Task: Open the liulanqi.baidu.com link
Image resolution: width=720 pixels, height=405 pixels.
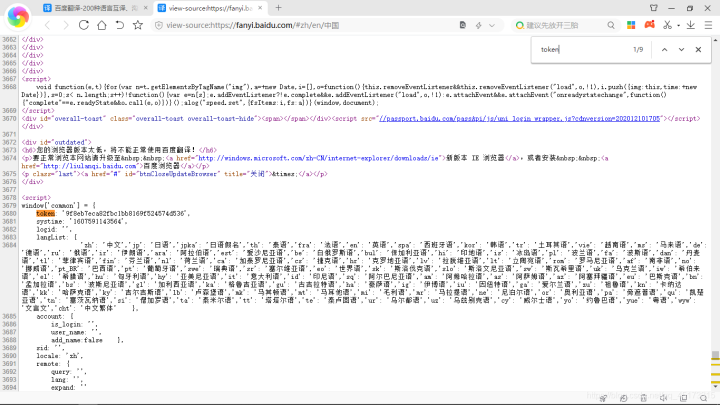Action: [x=90, y=166]
